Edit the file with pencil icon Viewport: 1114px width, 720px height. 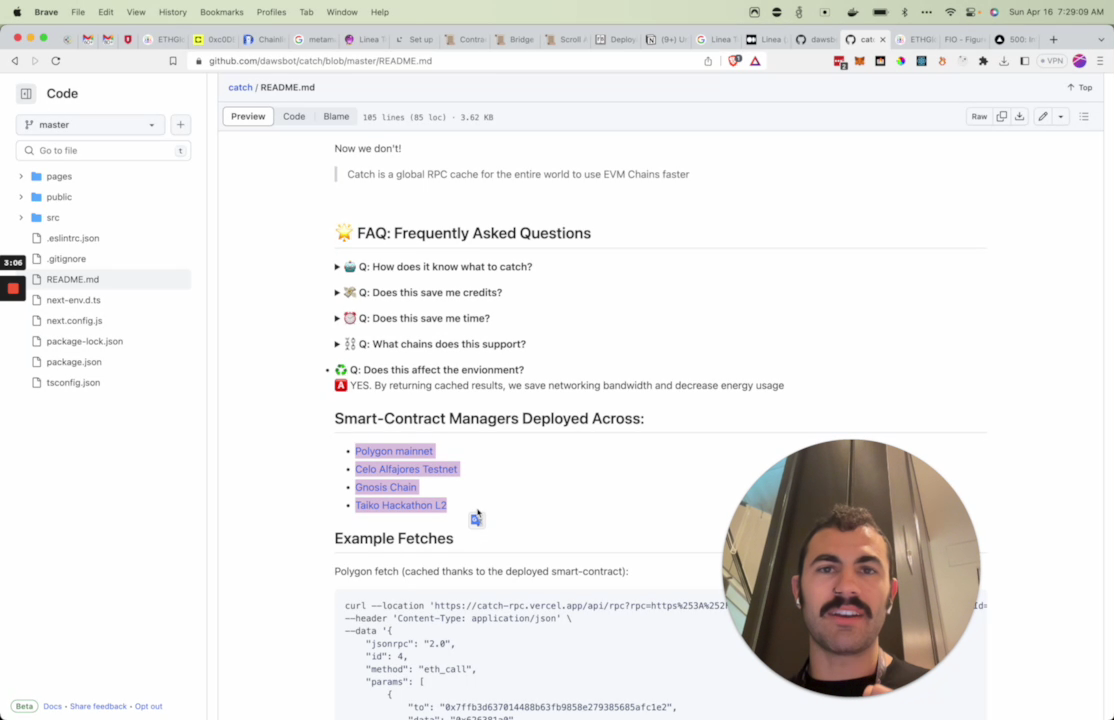tap(1042, 117)
